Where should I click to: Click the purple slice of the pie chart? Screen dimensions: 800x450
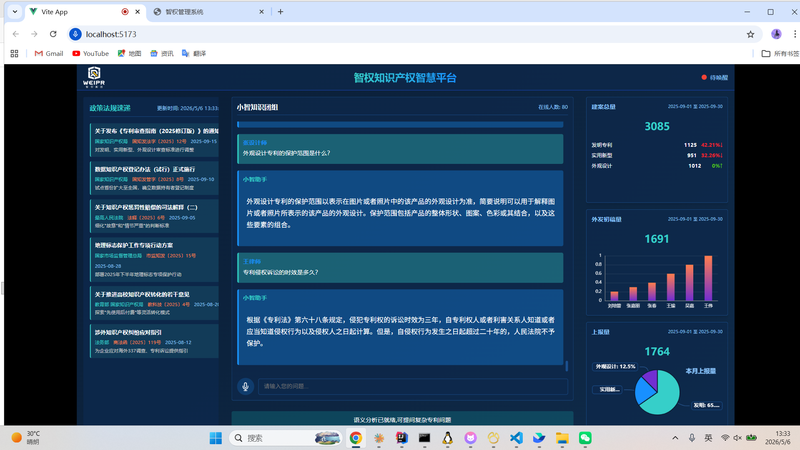pyautogui.click(x=651, y=378)
